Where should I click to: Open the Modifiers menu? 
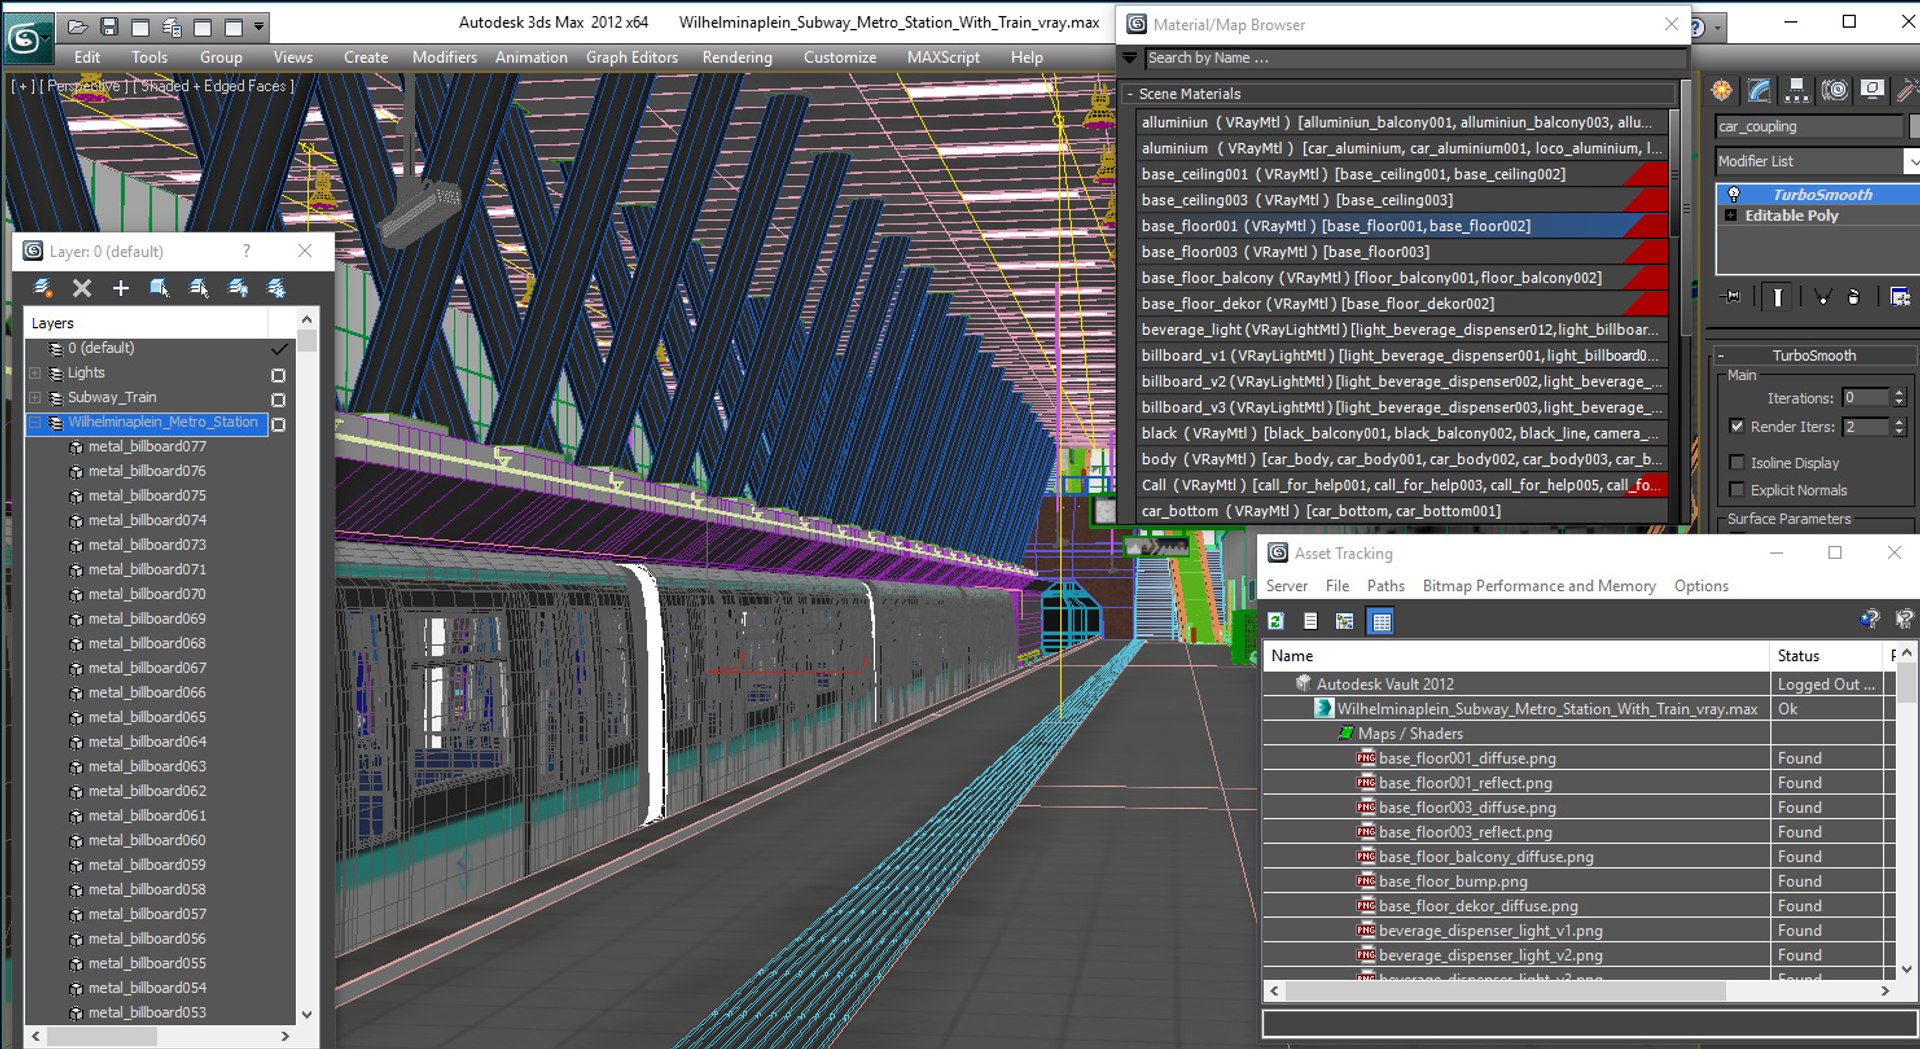[444, 57]
